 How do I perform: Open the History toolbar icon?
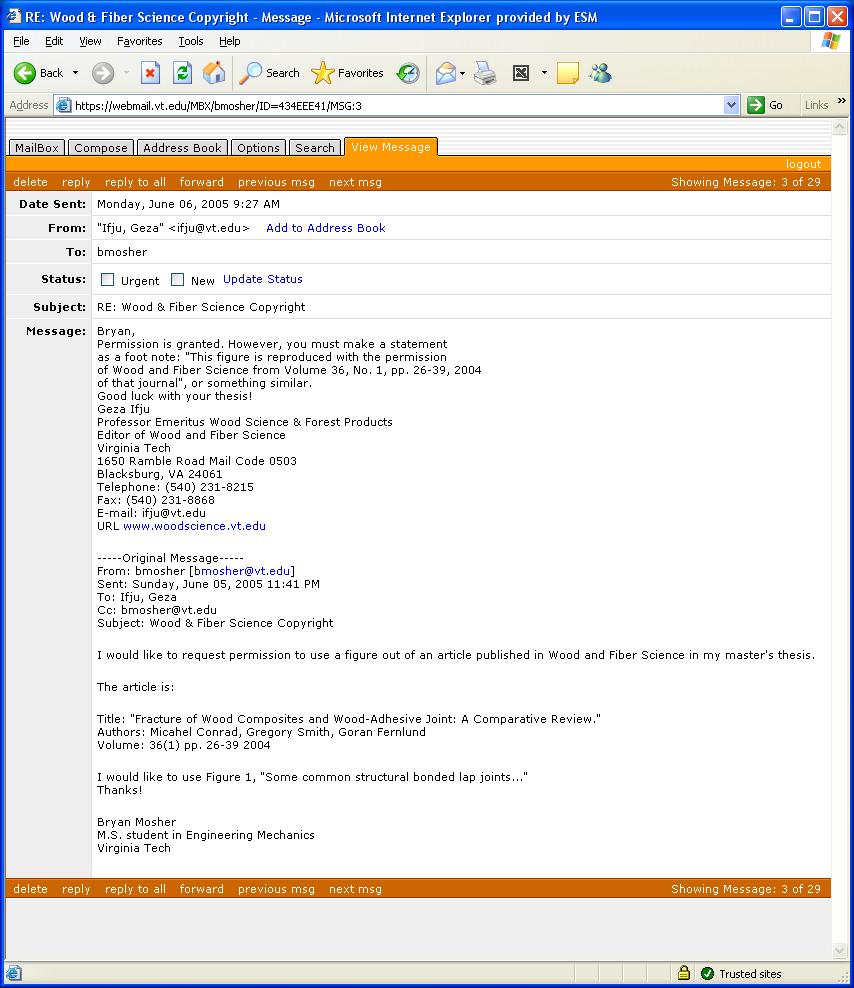[x=408, y=73]
